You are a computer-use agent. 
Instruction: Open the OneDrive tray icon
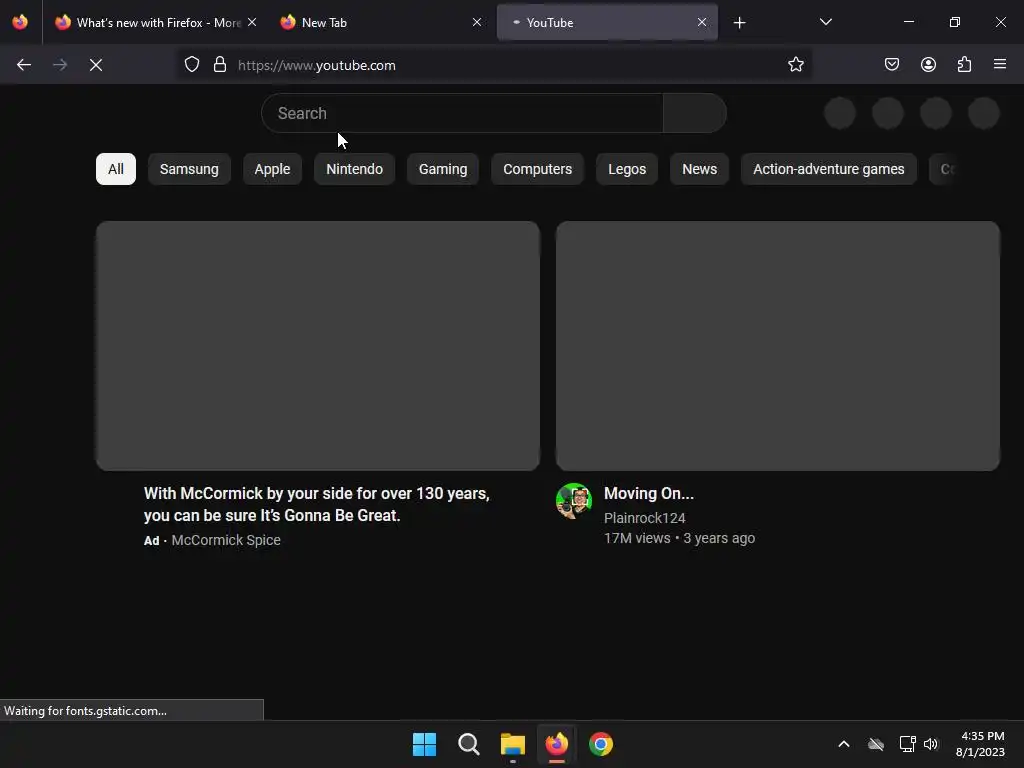tap(876, 744)
